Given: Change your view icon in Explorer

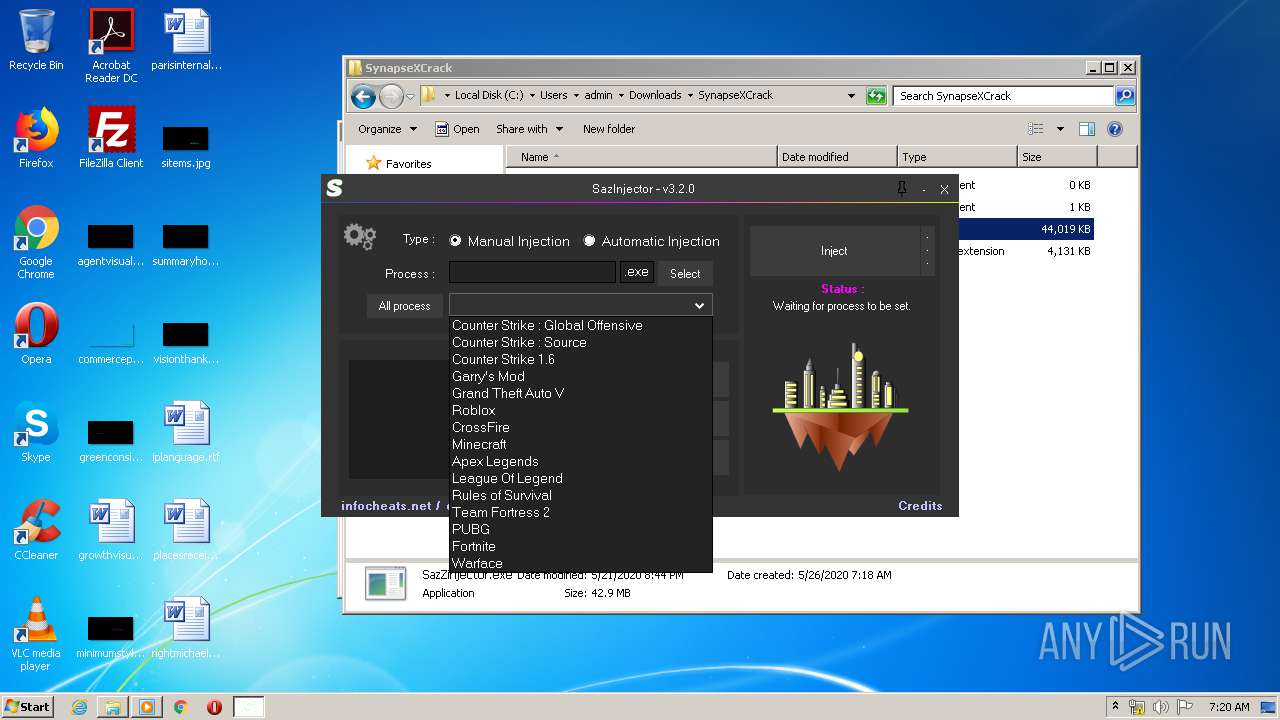Looking at the screenshot, I should (x=1036, y=129).
